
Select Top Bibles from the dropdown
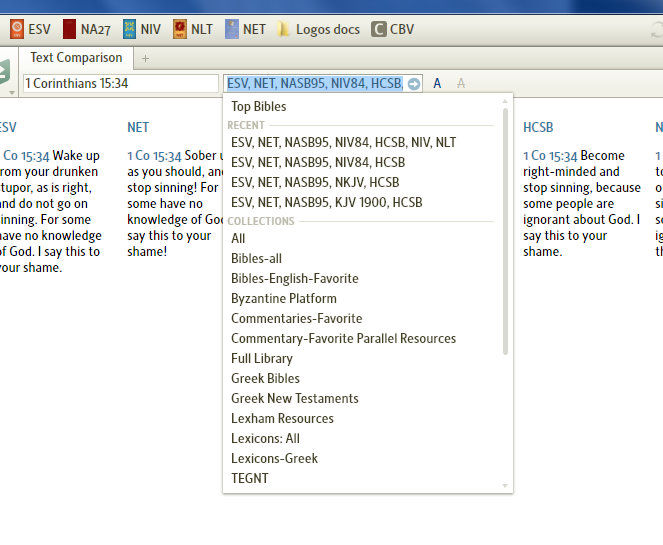[258, 107]
